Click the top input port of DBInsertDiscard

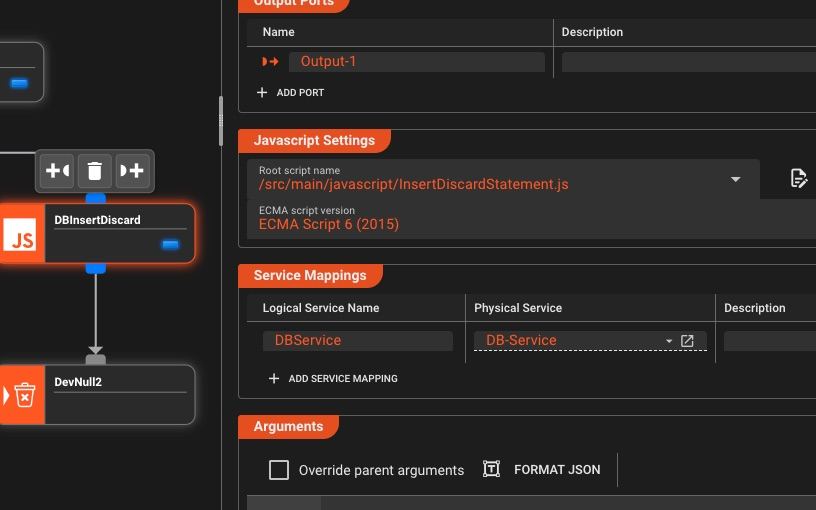click(x=96, y=199)
